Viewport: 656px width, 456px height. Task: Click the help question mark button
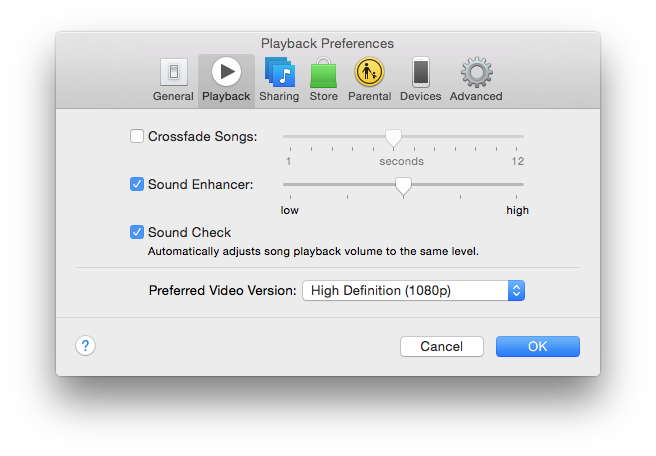pyautogui.click(x=85, y=346)
